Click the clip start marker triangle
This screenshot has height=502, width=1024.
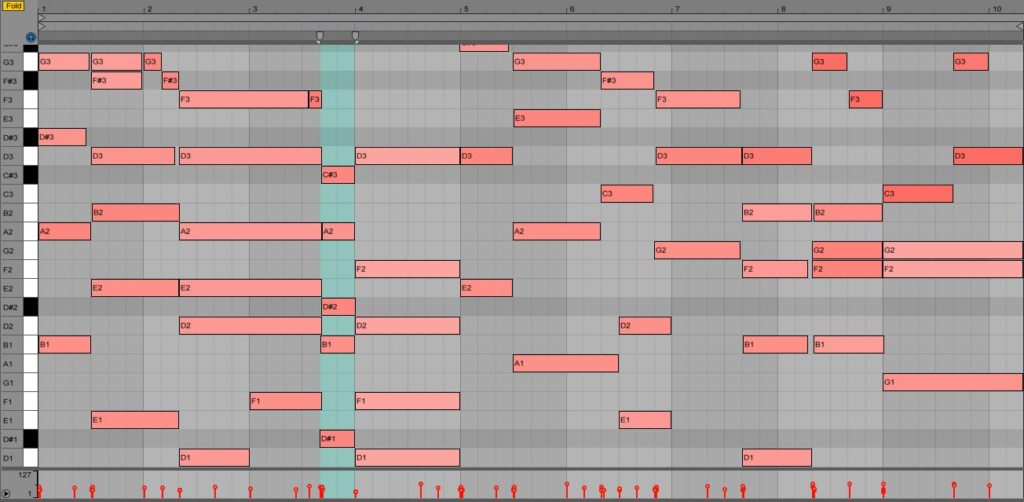pos(42,17)
